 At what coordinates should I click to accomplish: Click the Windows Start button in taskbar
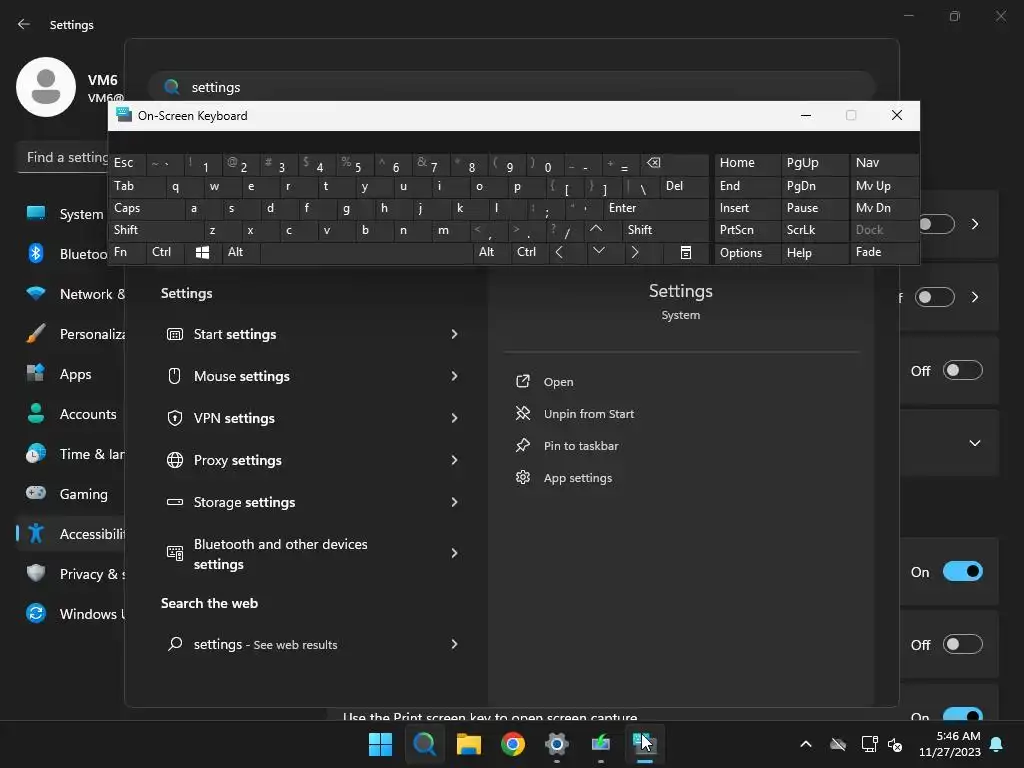pyautogui.click(x=380, y=744)
